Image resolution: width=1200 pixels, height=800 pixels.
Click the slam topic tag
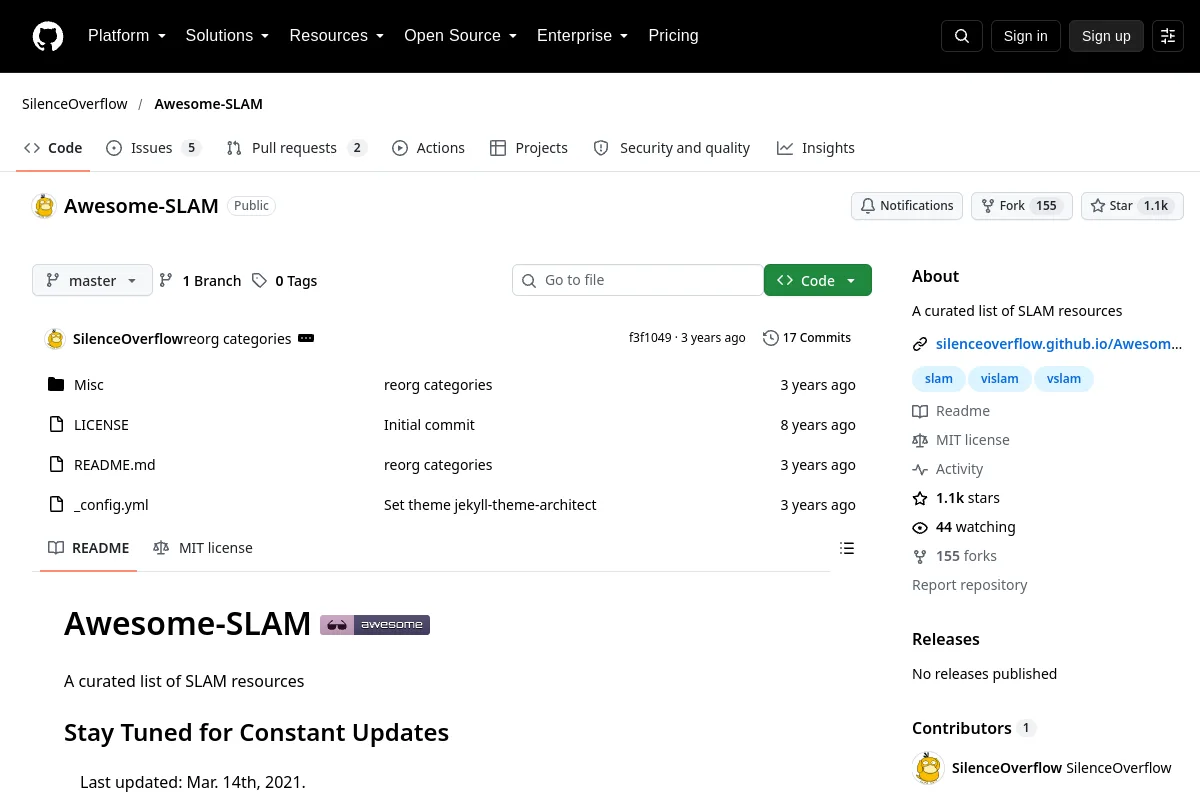coord(939,379)
